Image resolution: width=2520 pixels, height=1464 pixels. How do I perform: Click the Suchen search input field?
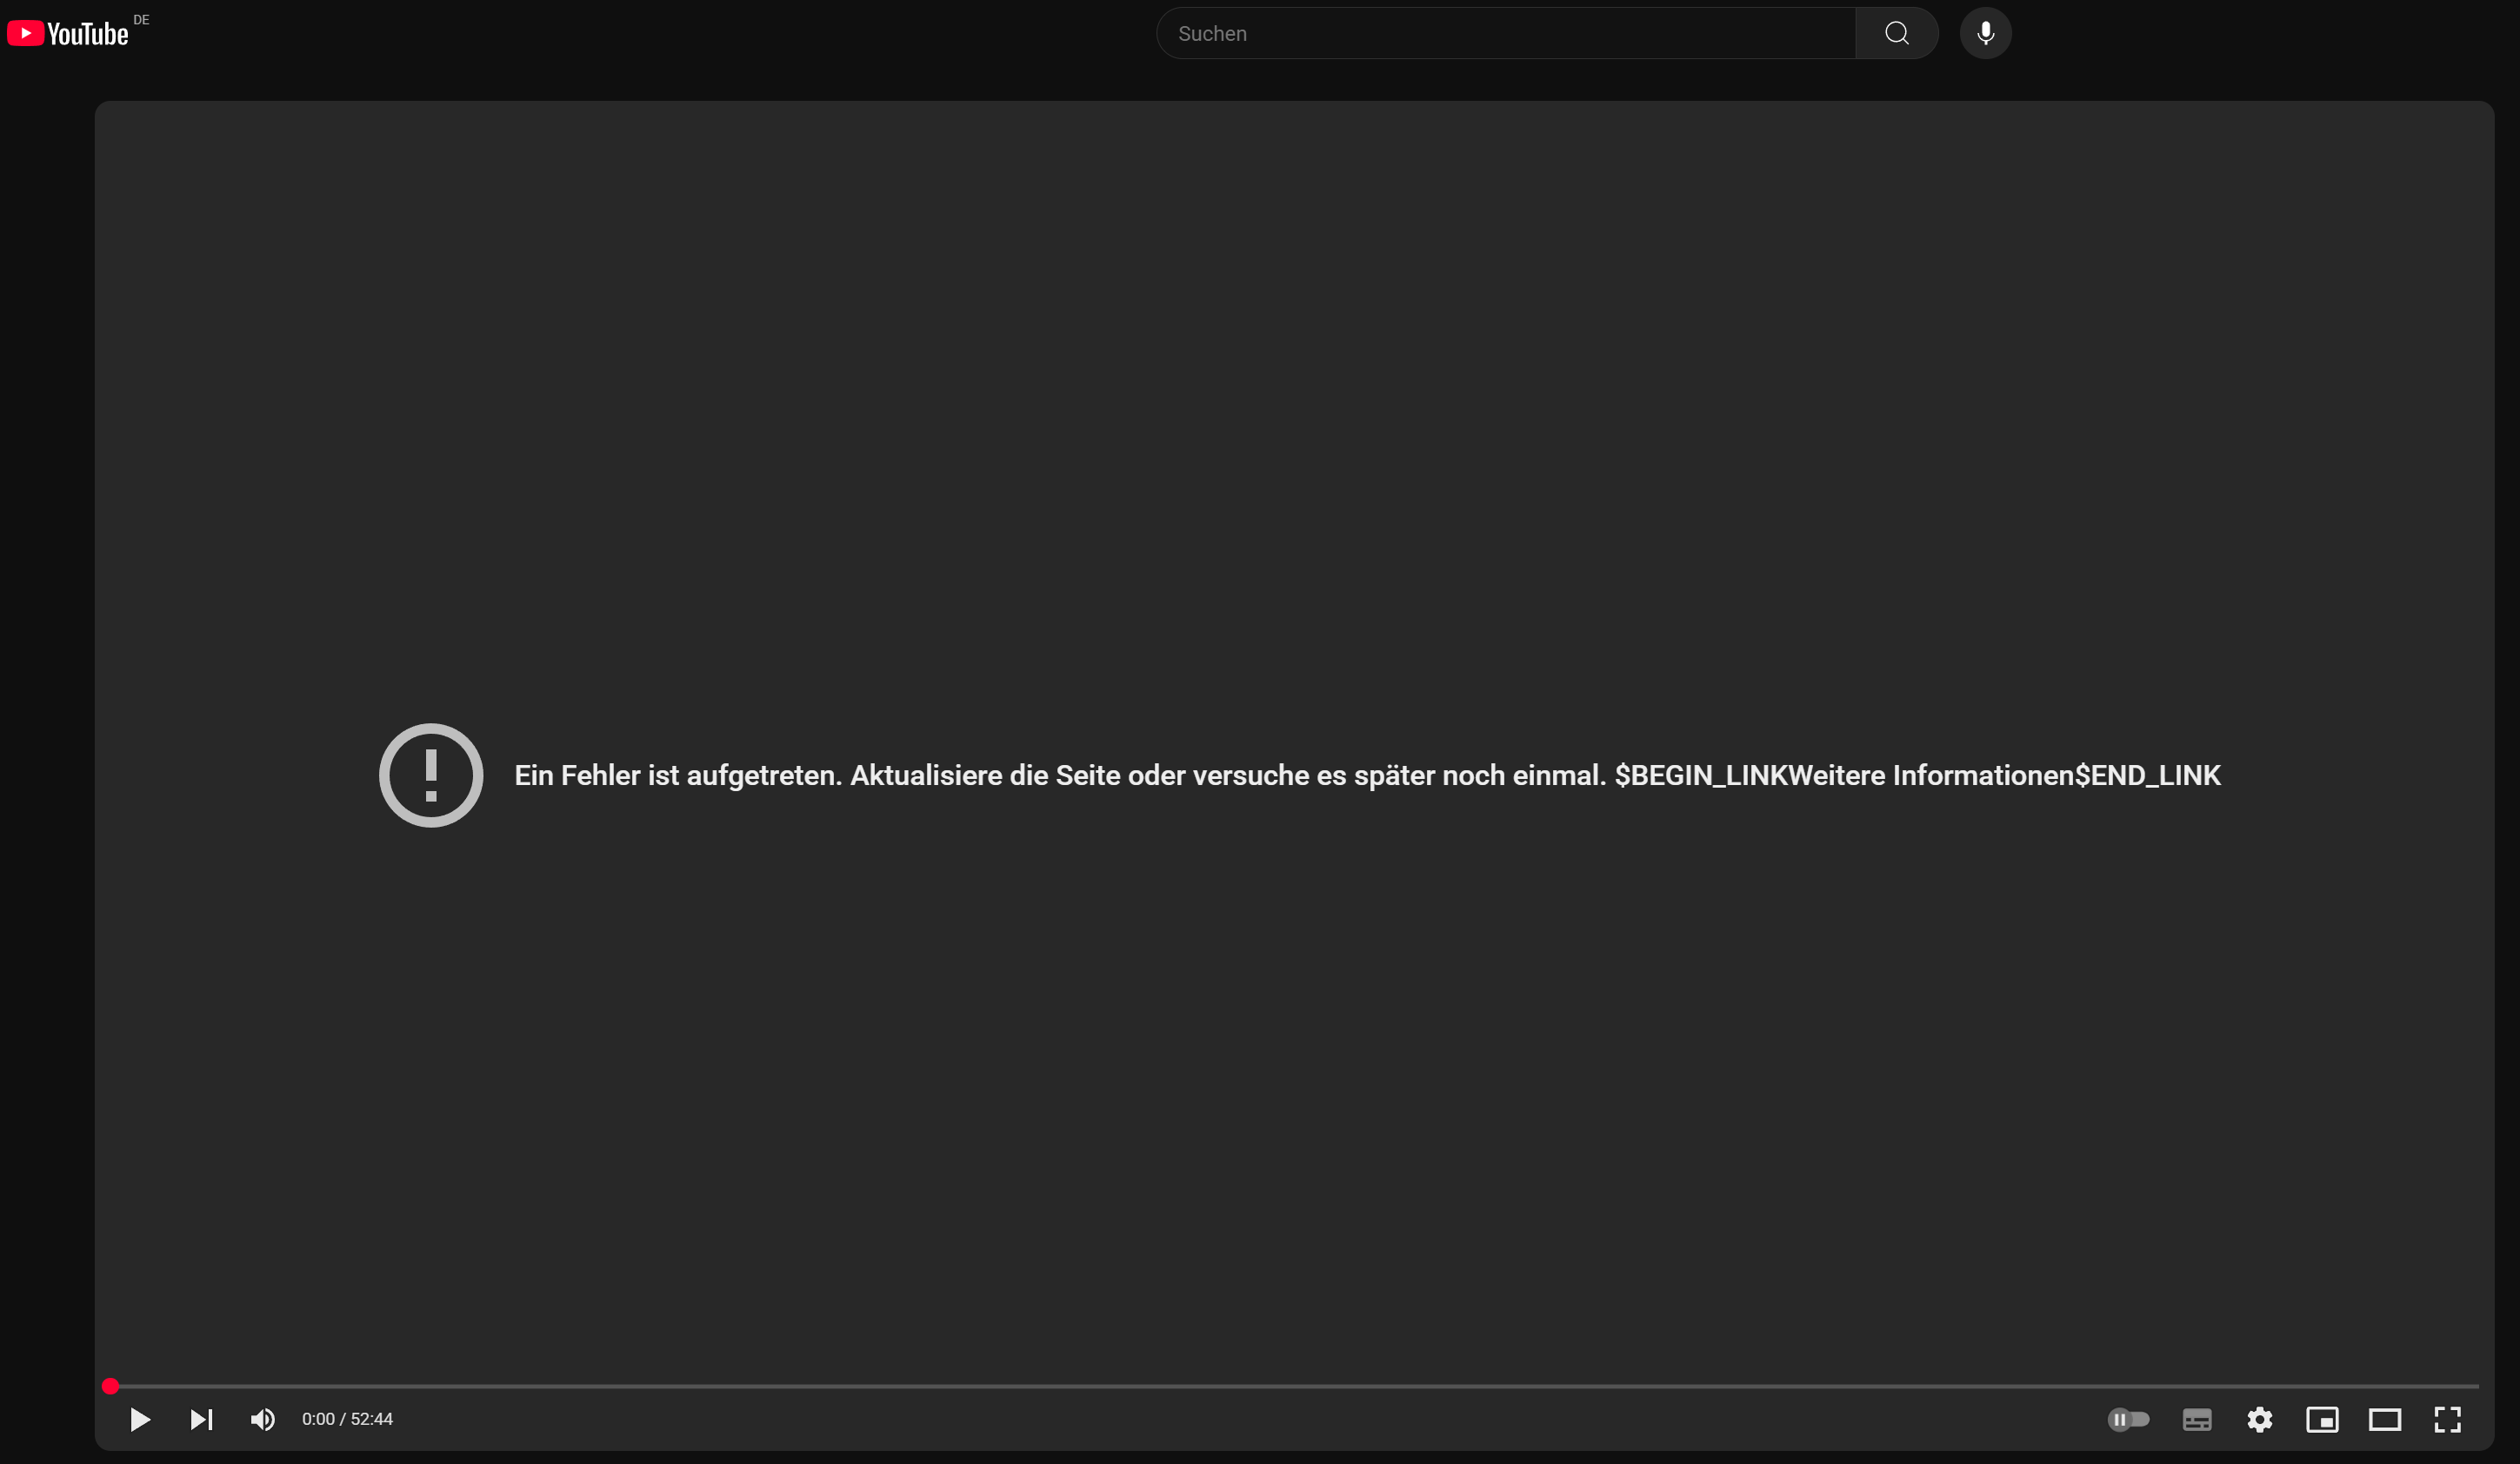pyautogui.click(x=1505, y=34)
